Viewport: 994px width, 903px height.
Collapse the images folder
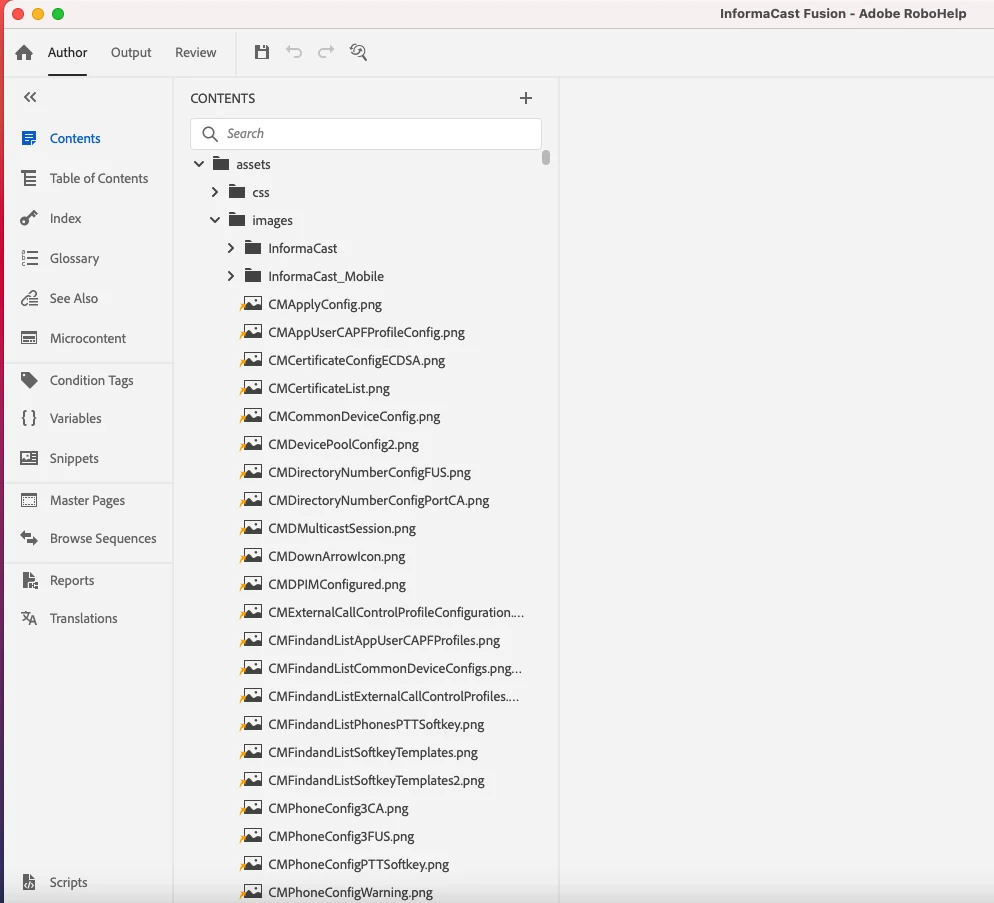(x=215, y=220)
